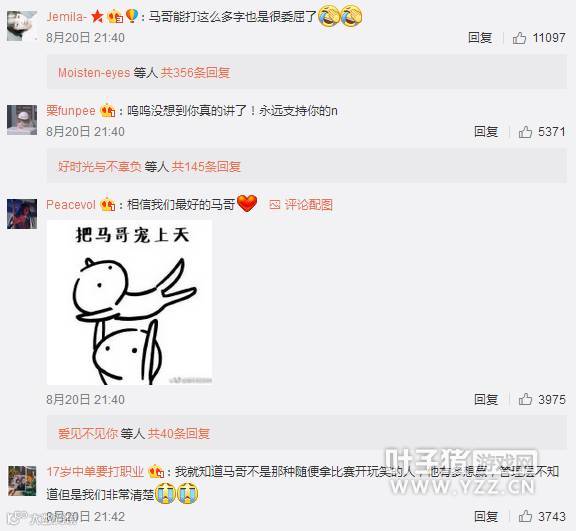Reply to Jemila's comment
The width and height of the screenshot is (576, 531).
[480, 37]
